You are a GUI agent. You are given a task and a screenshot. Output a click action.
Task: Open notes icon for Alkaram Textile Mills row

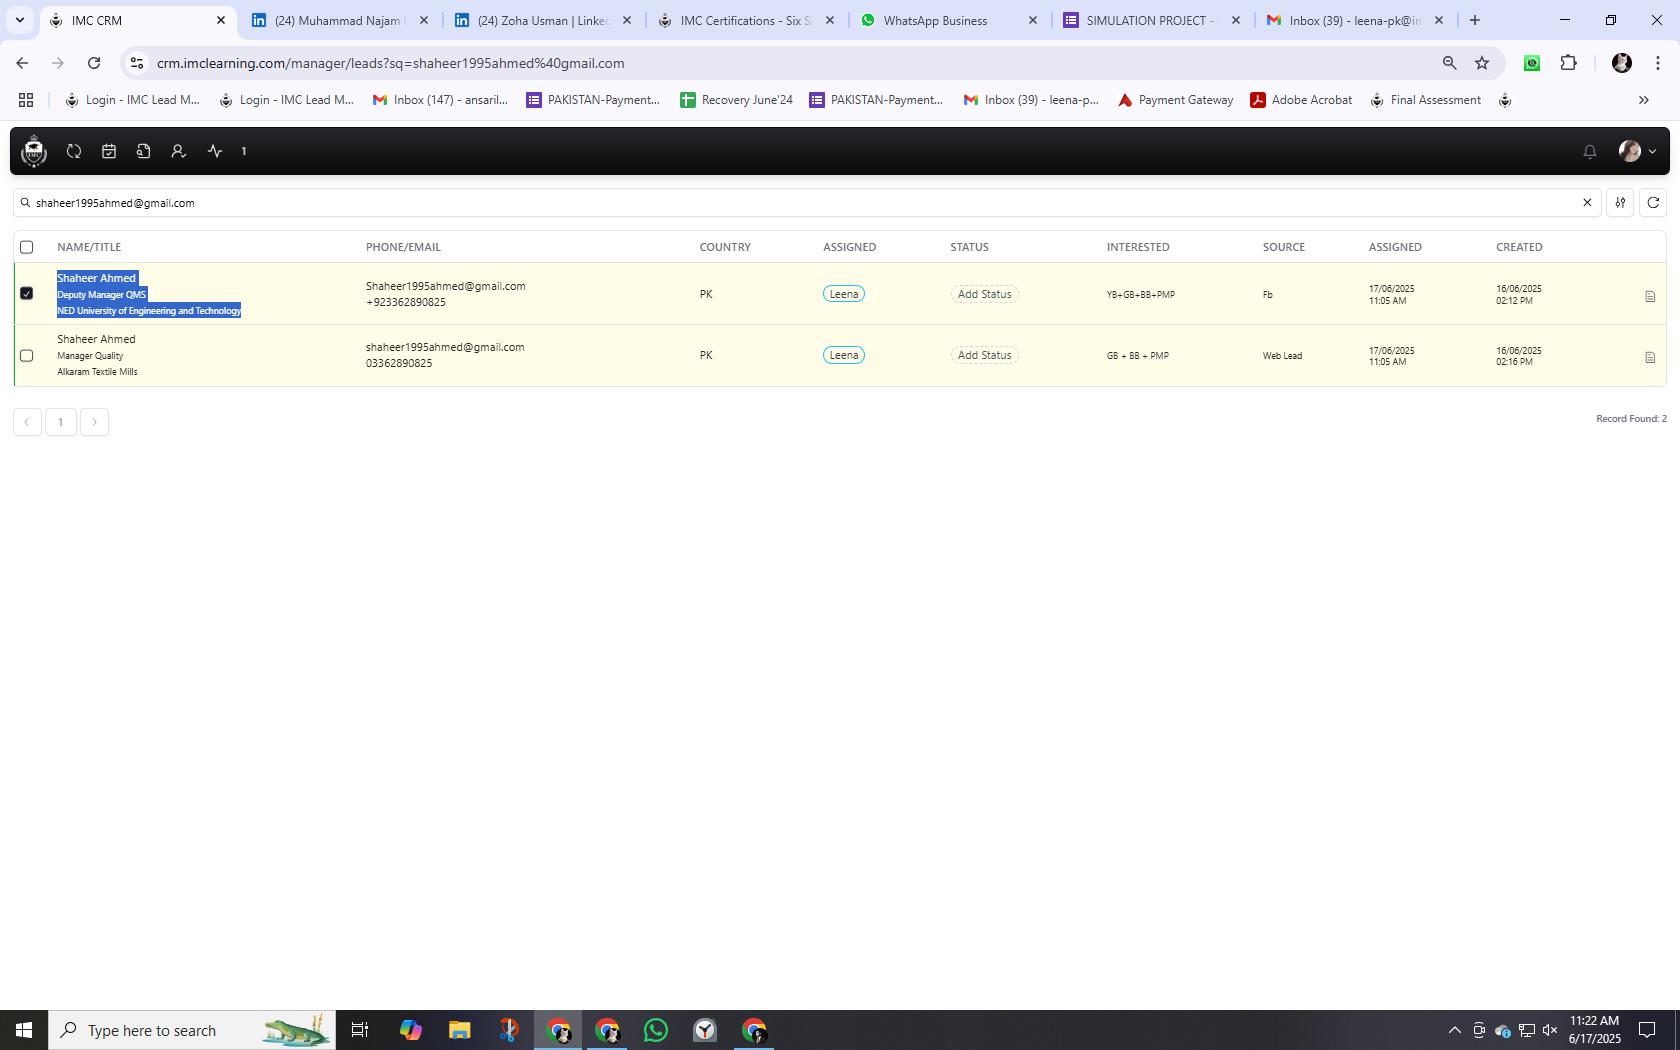1650,357
